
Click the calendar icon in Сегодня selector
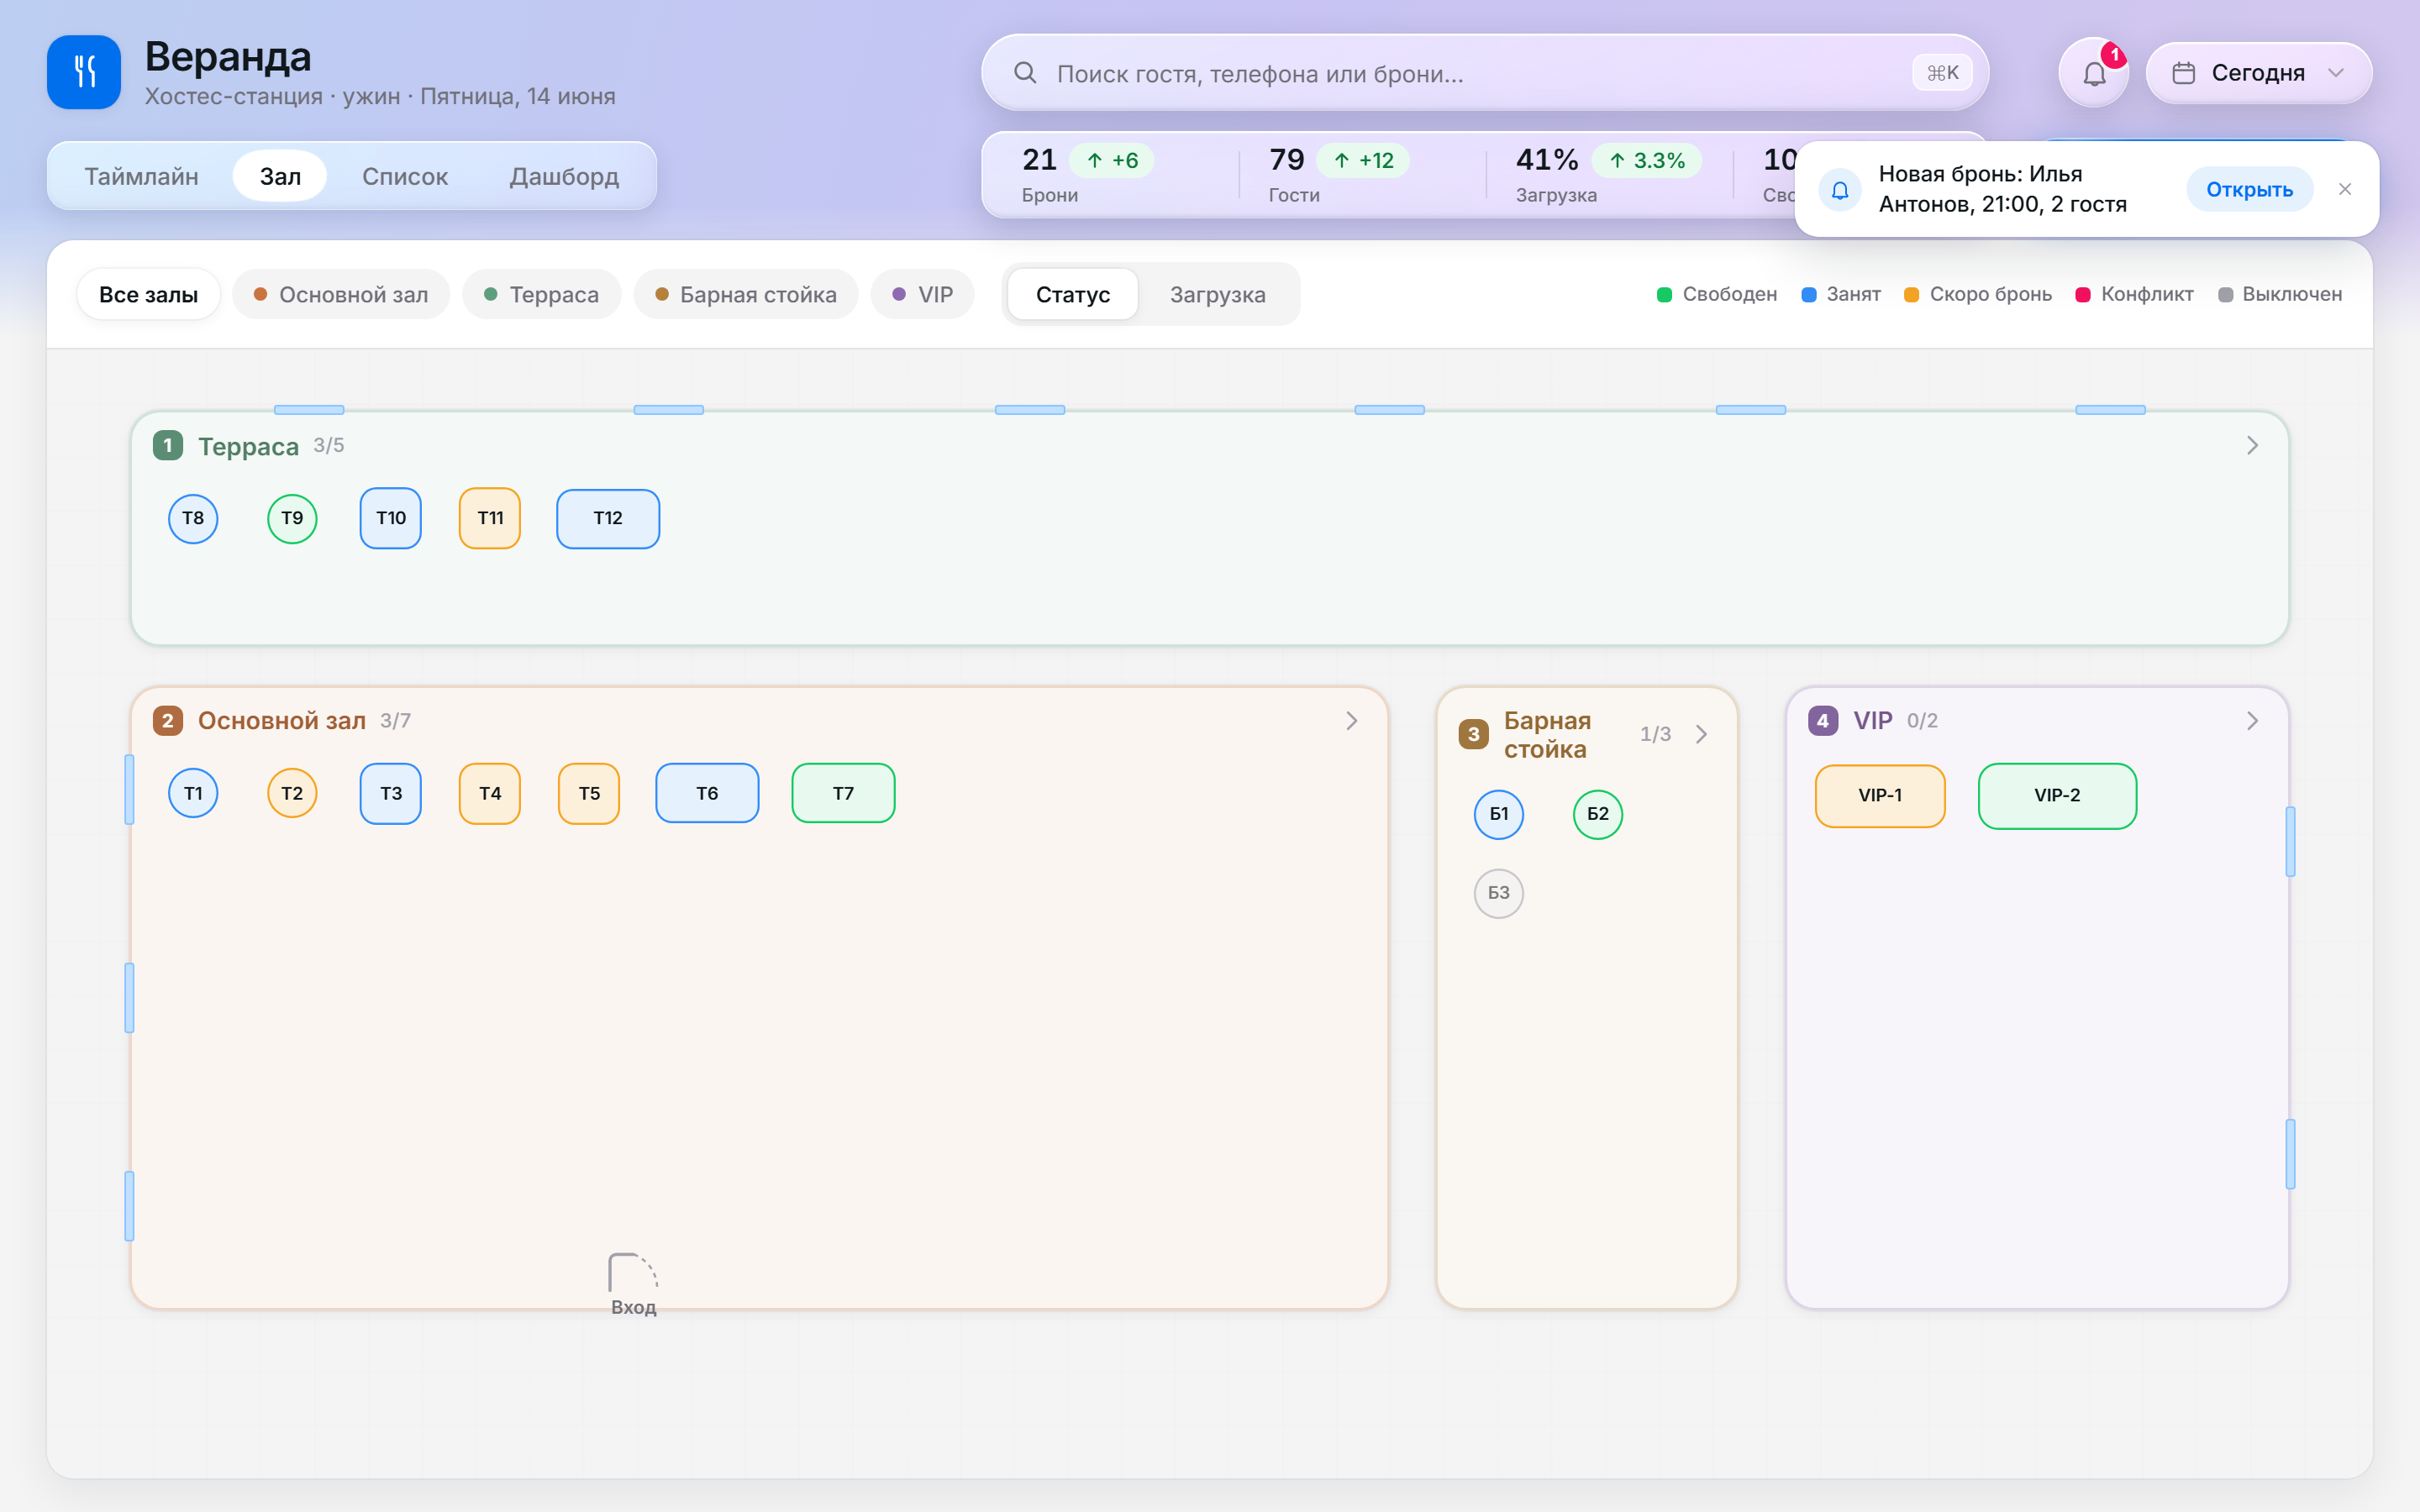pos(2184,73)
